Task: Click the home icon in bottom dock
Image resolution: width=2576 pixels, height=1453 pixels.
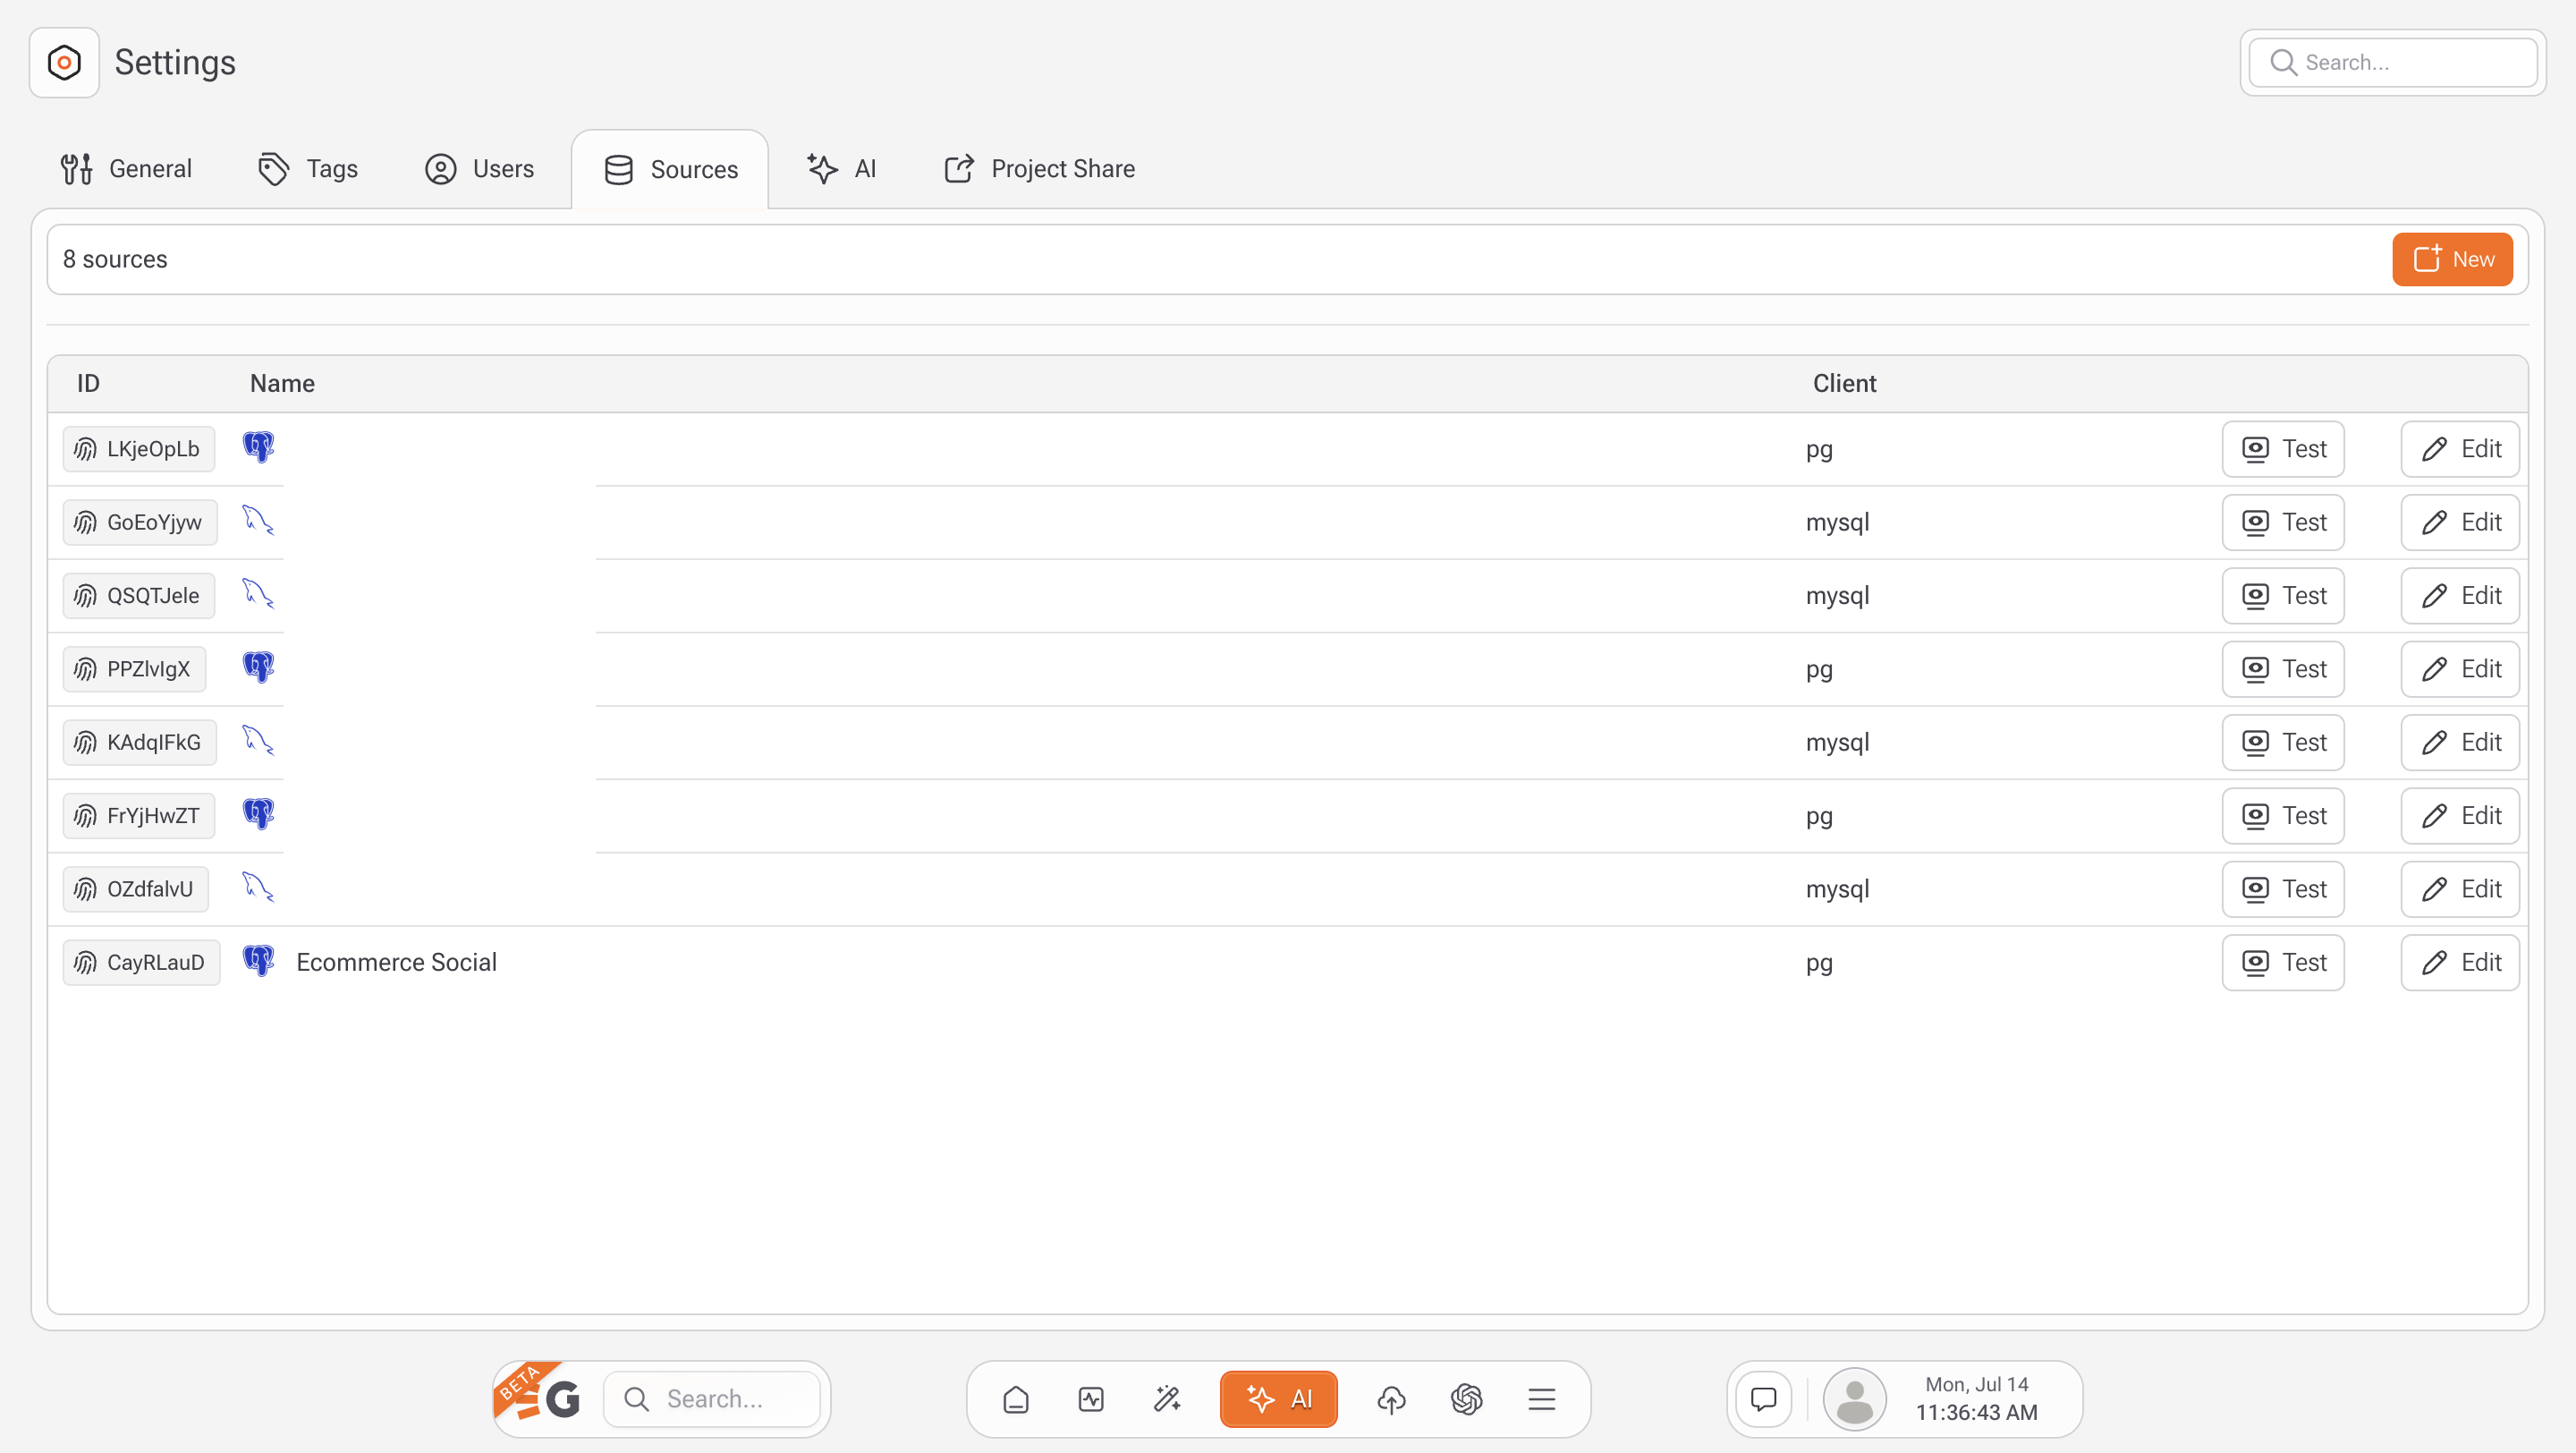Action: coord(1016,1399)
